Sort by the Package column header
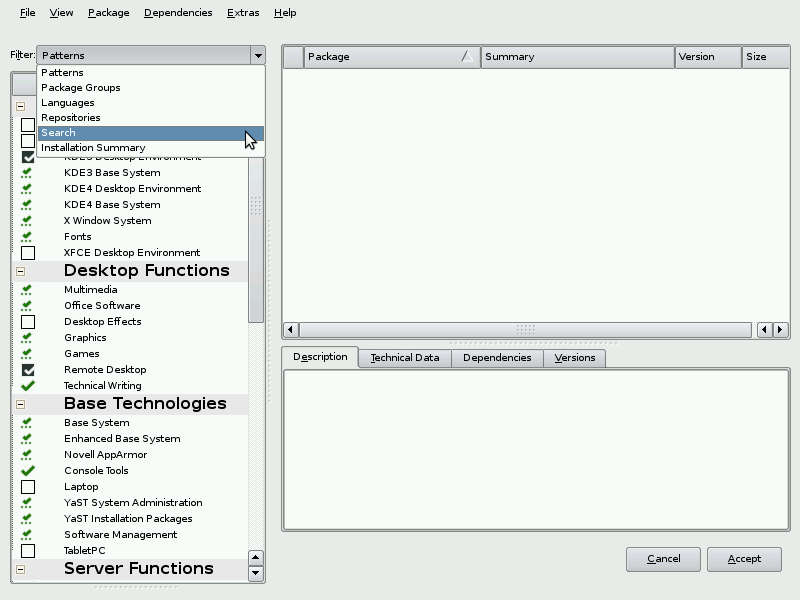The width and height of the screenshot is (800, 600). (392, 57)
